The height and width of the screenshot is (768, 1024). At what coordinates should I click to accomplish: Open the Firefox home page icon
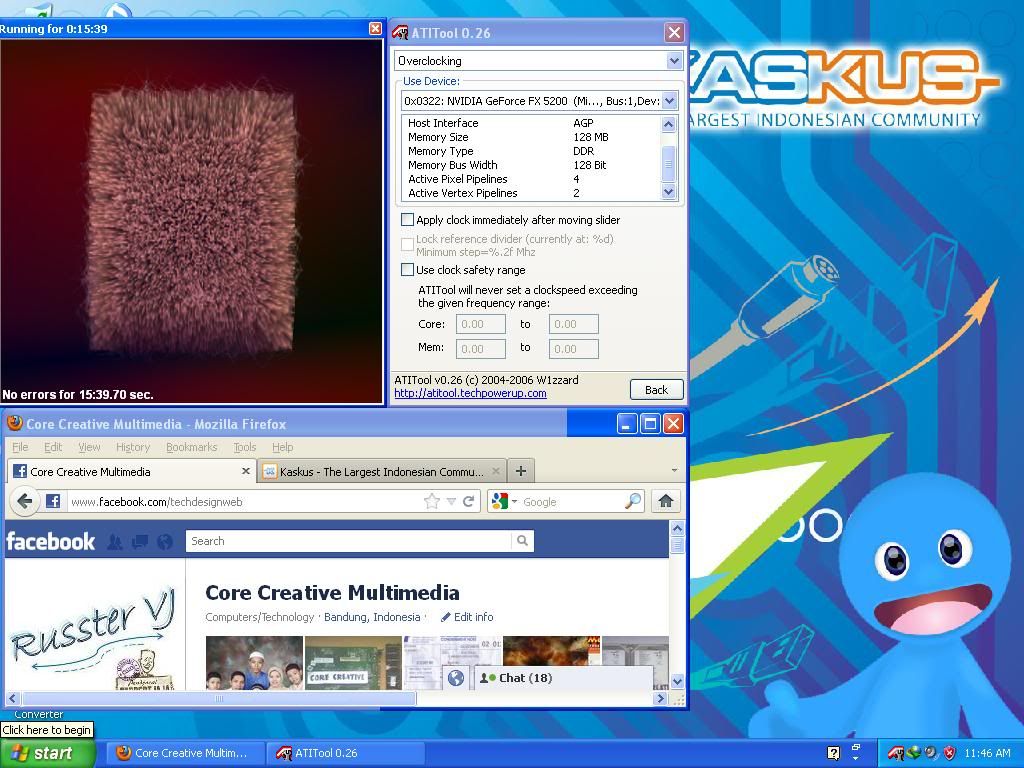[x=665, y=502]
